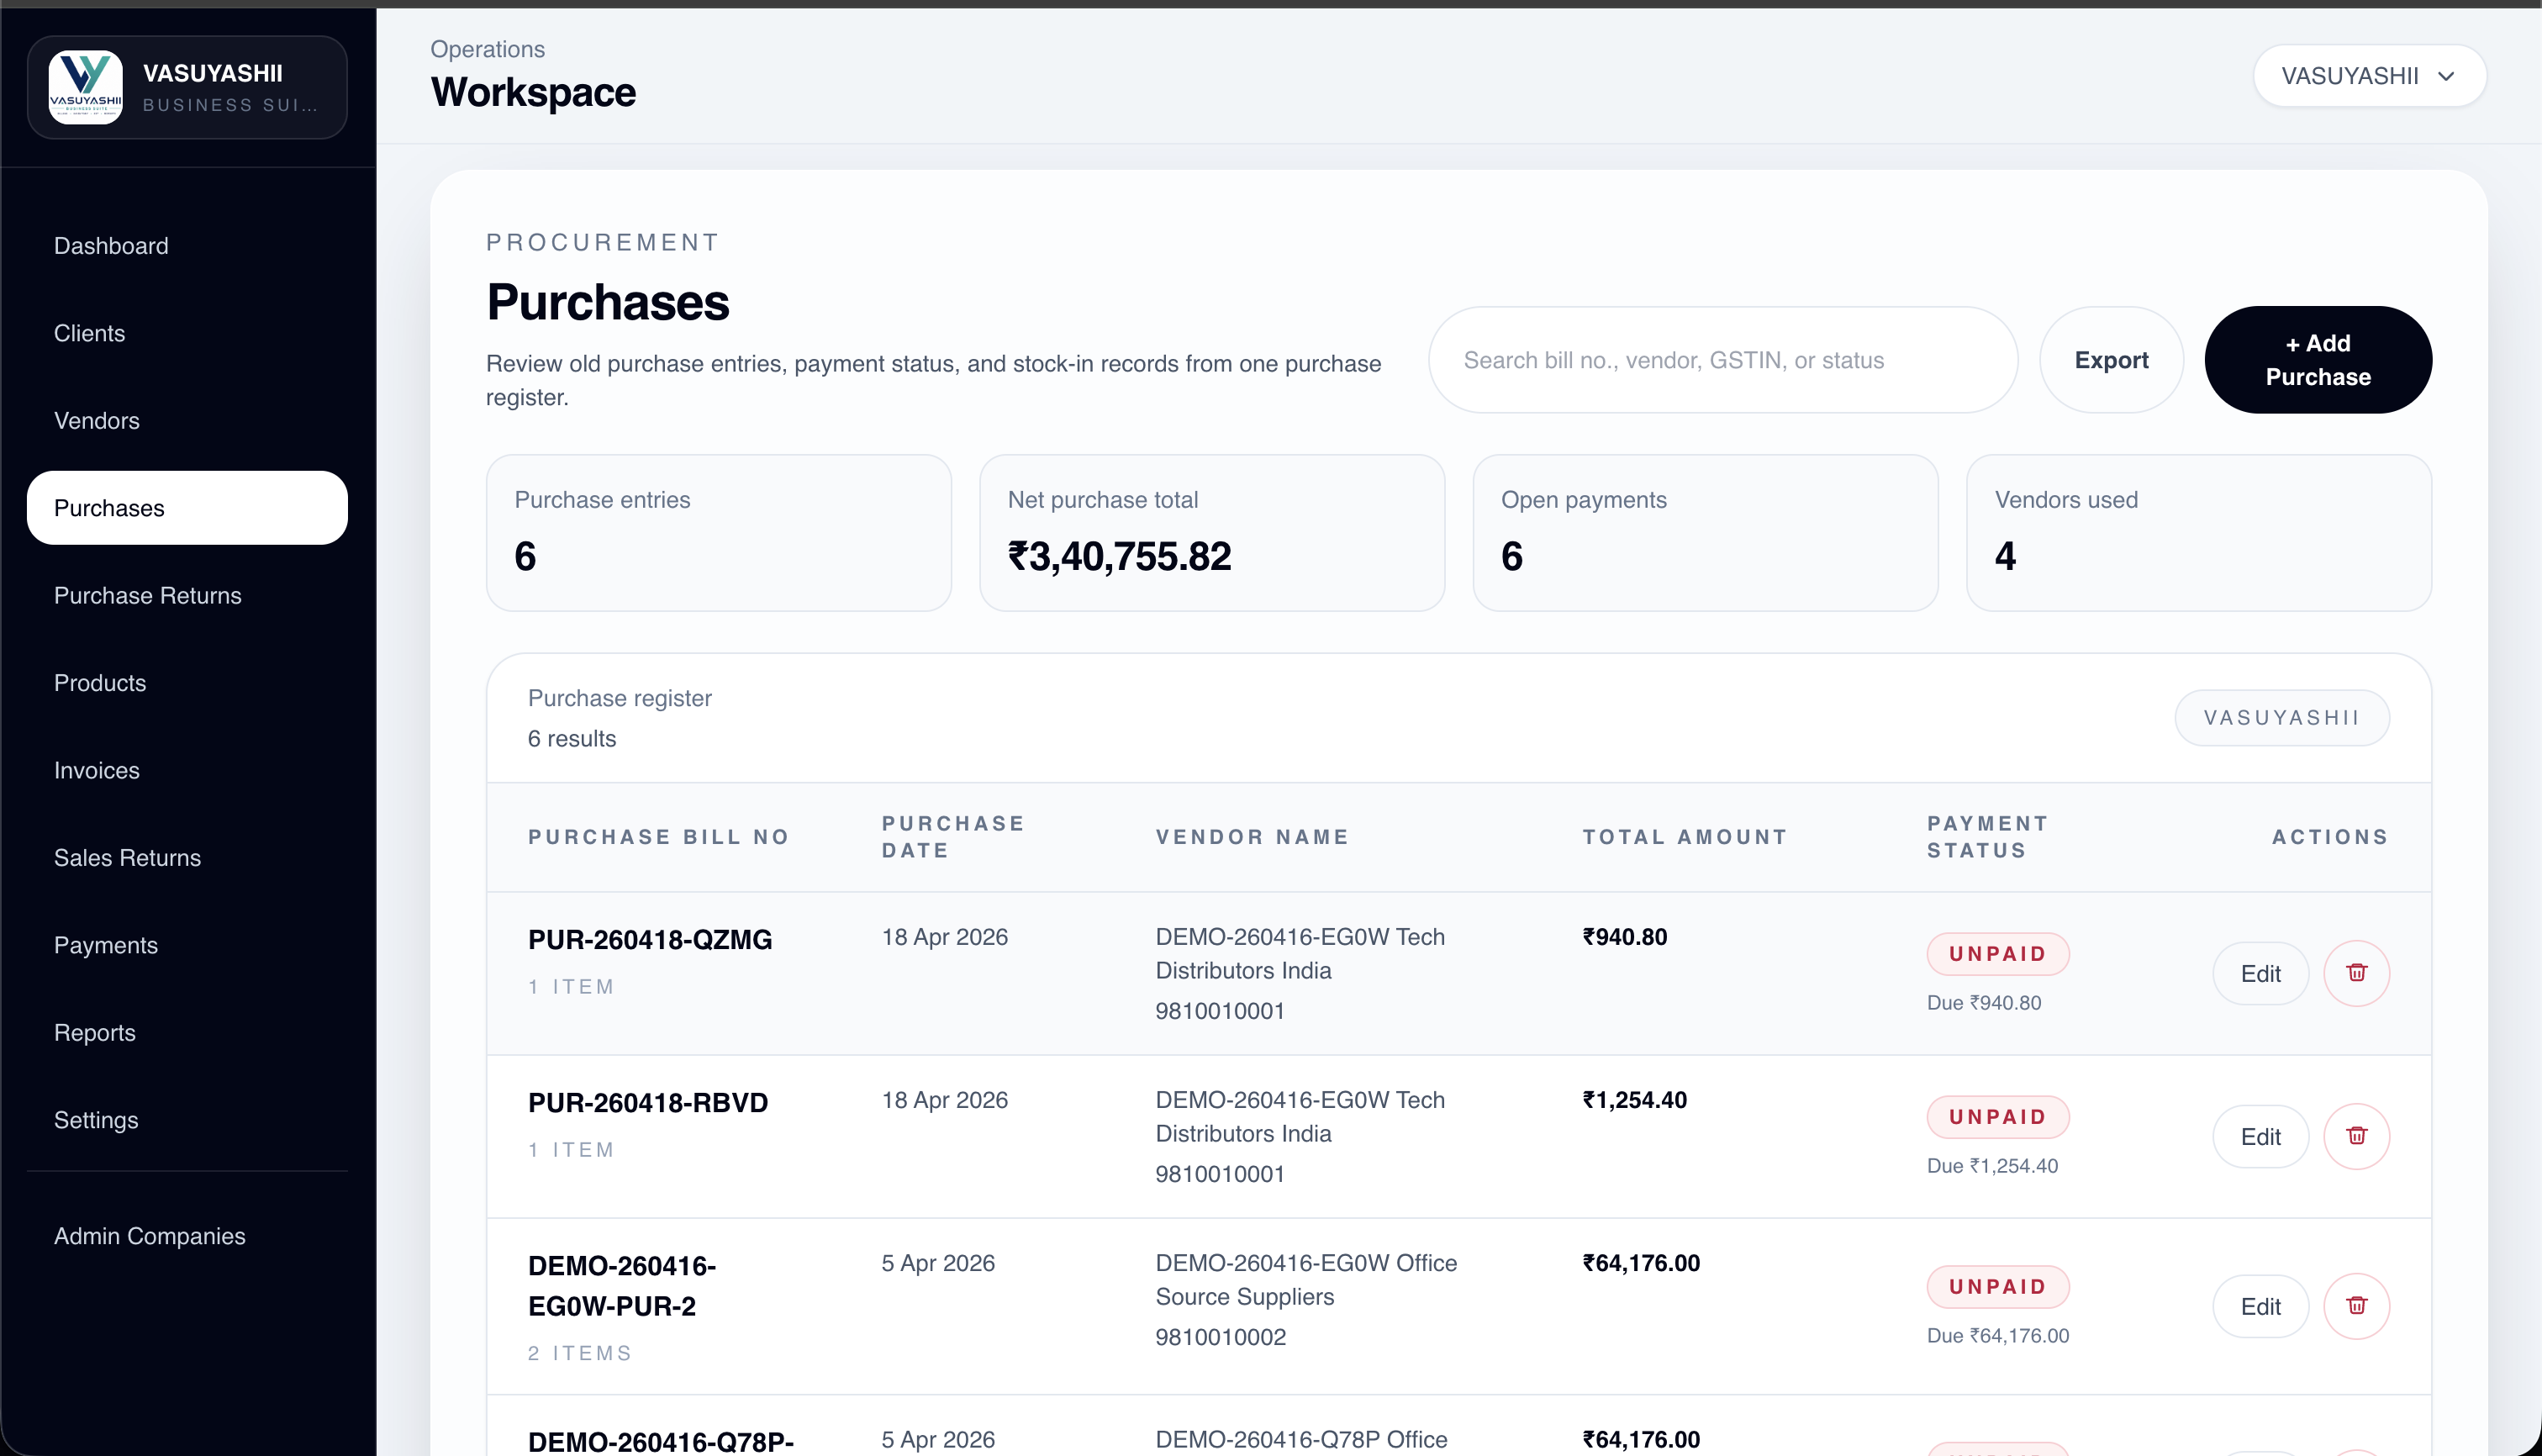This screenshot has width=2542, height=1456.
Task: Click the Operations breadcrumb text
Action: (x=488, y=49)
